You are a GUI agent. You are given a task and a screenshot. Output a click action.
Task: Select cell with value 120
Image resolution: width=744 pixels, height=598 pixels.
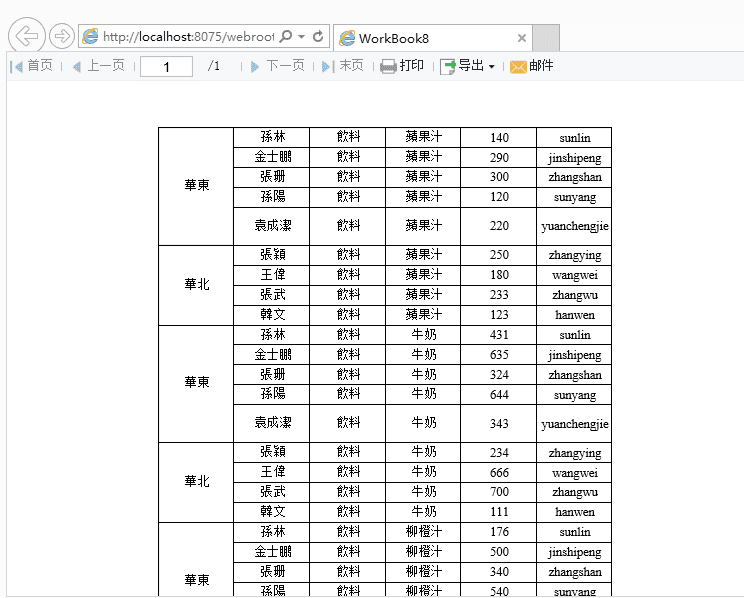click(x=499, y=197)
